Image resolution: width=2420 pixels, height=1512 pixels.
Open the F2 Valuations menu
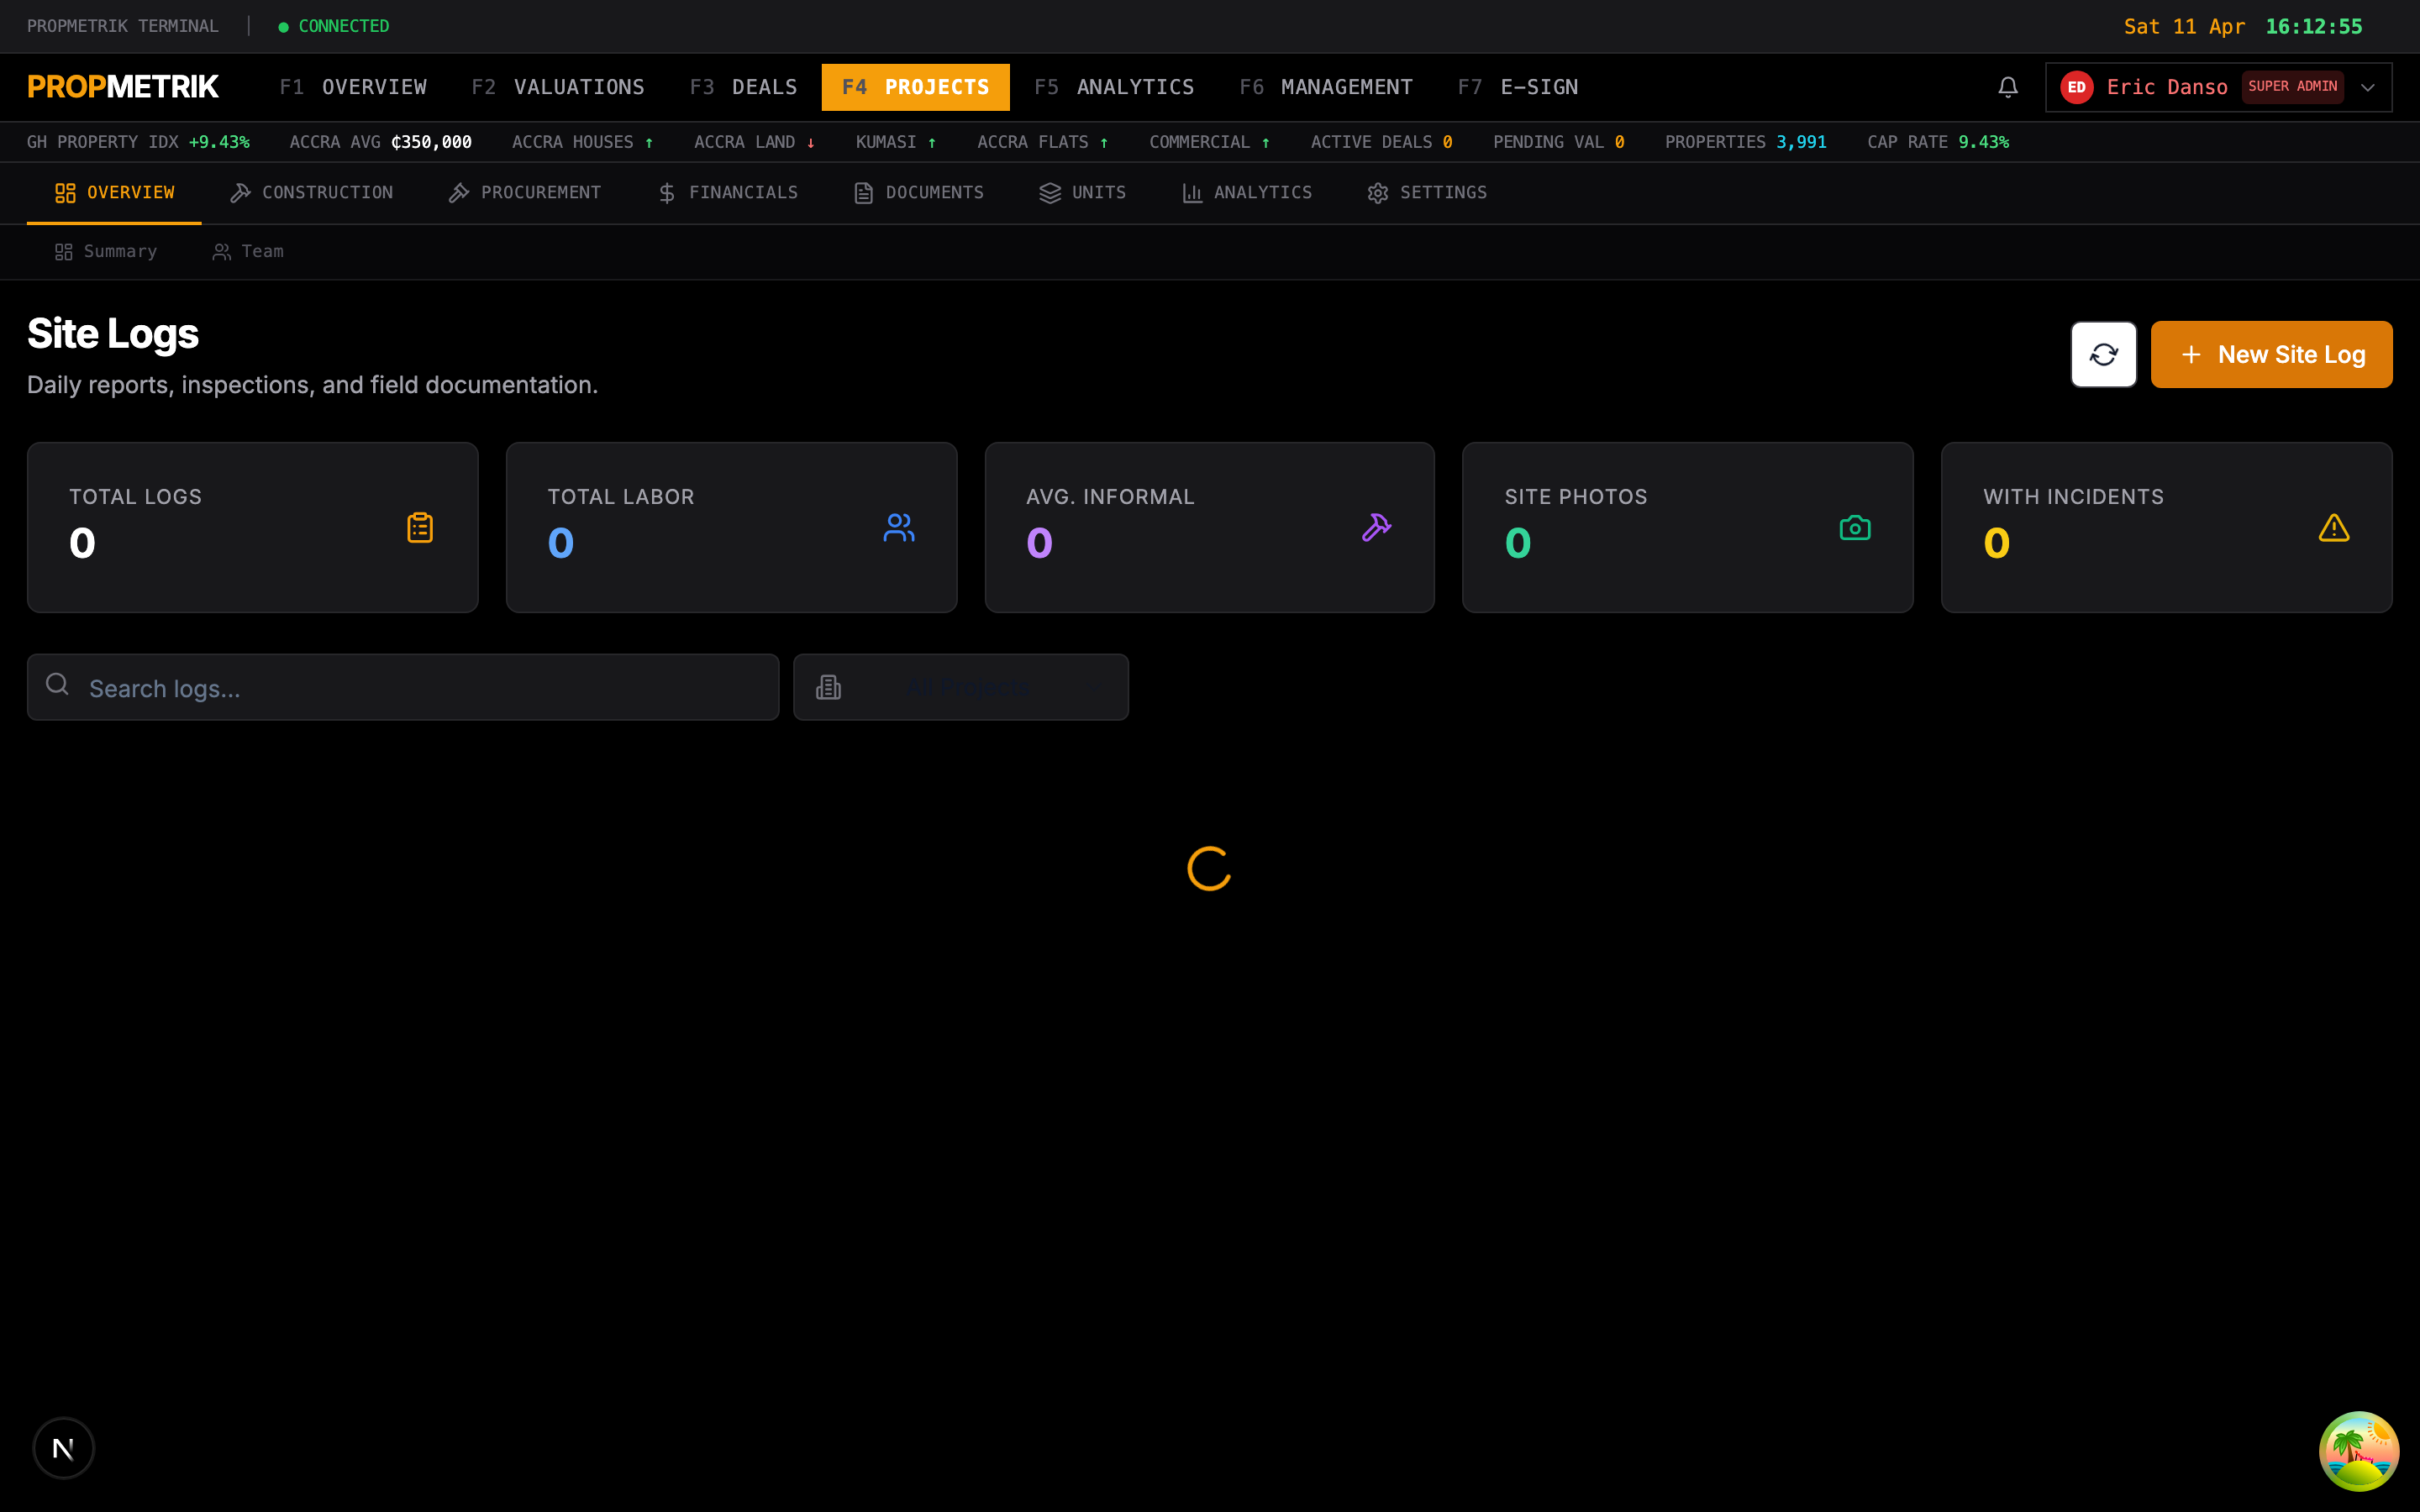pos(558,87)
